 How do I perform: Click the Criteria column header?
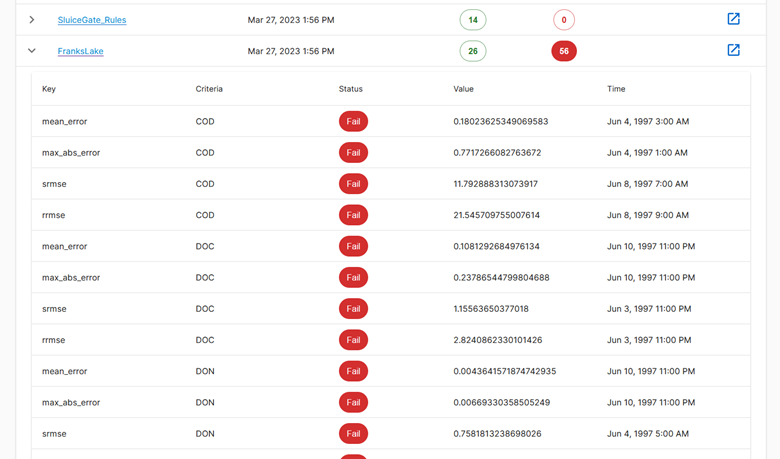click(x=209, y=89)
